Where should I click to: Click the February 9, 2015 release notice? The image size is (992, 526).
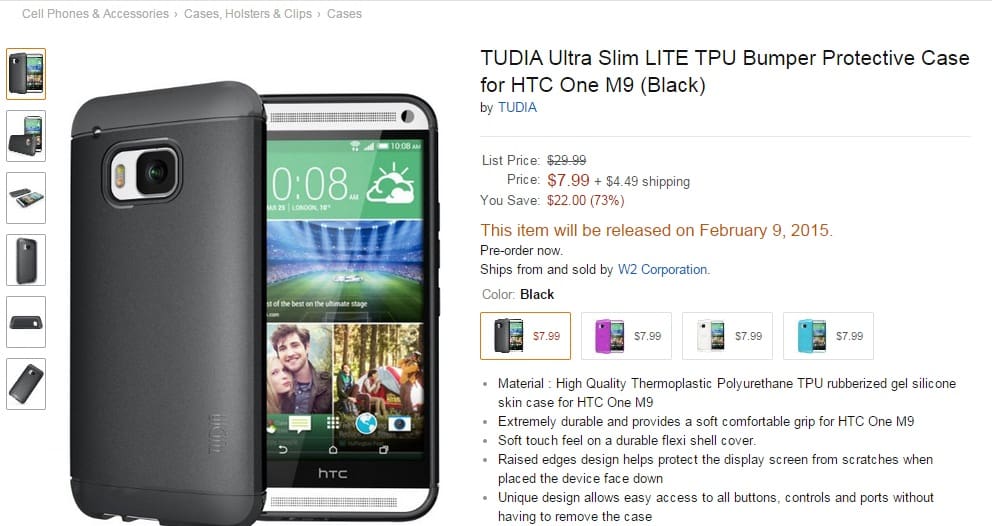click(x=656, y=230)
